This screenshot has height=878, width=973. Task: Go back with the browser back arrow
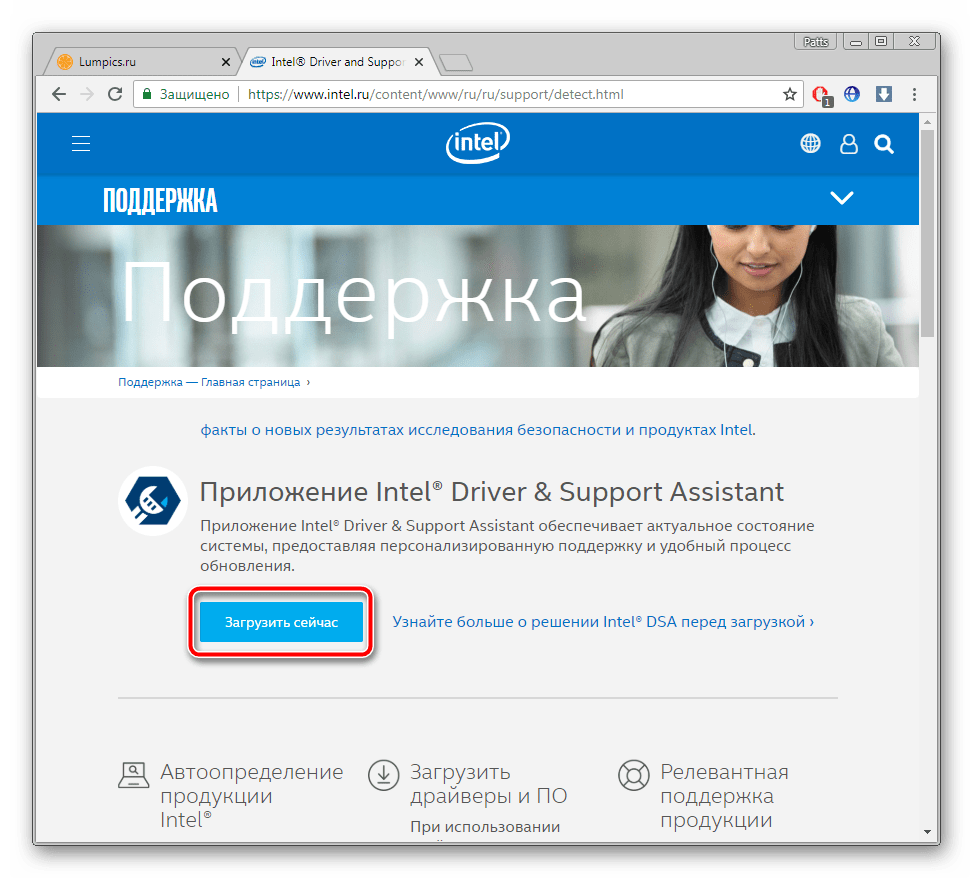tap(59, 94)
